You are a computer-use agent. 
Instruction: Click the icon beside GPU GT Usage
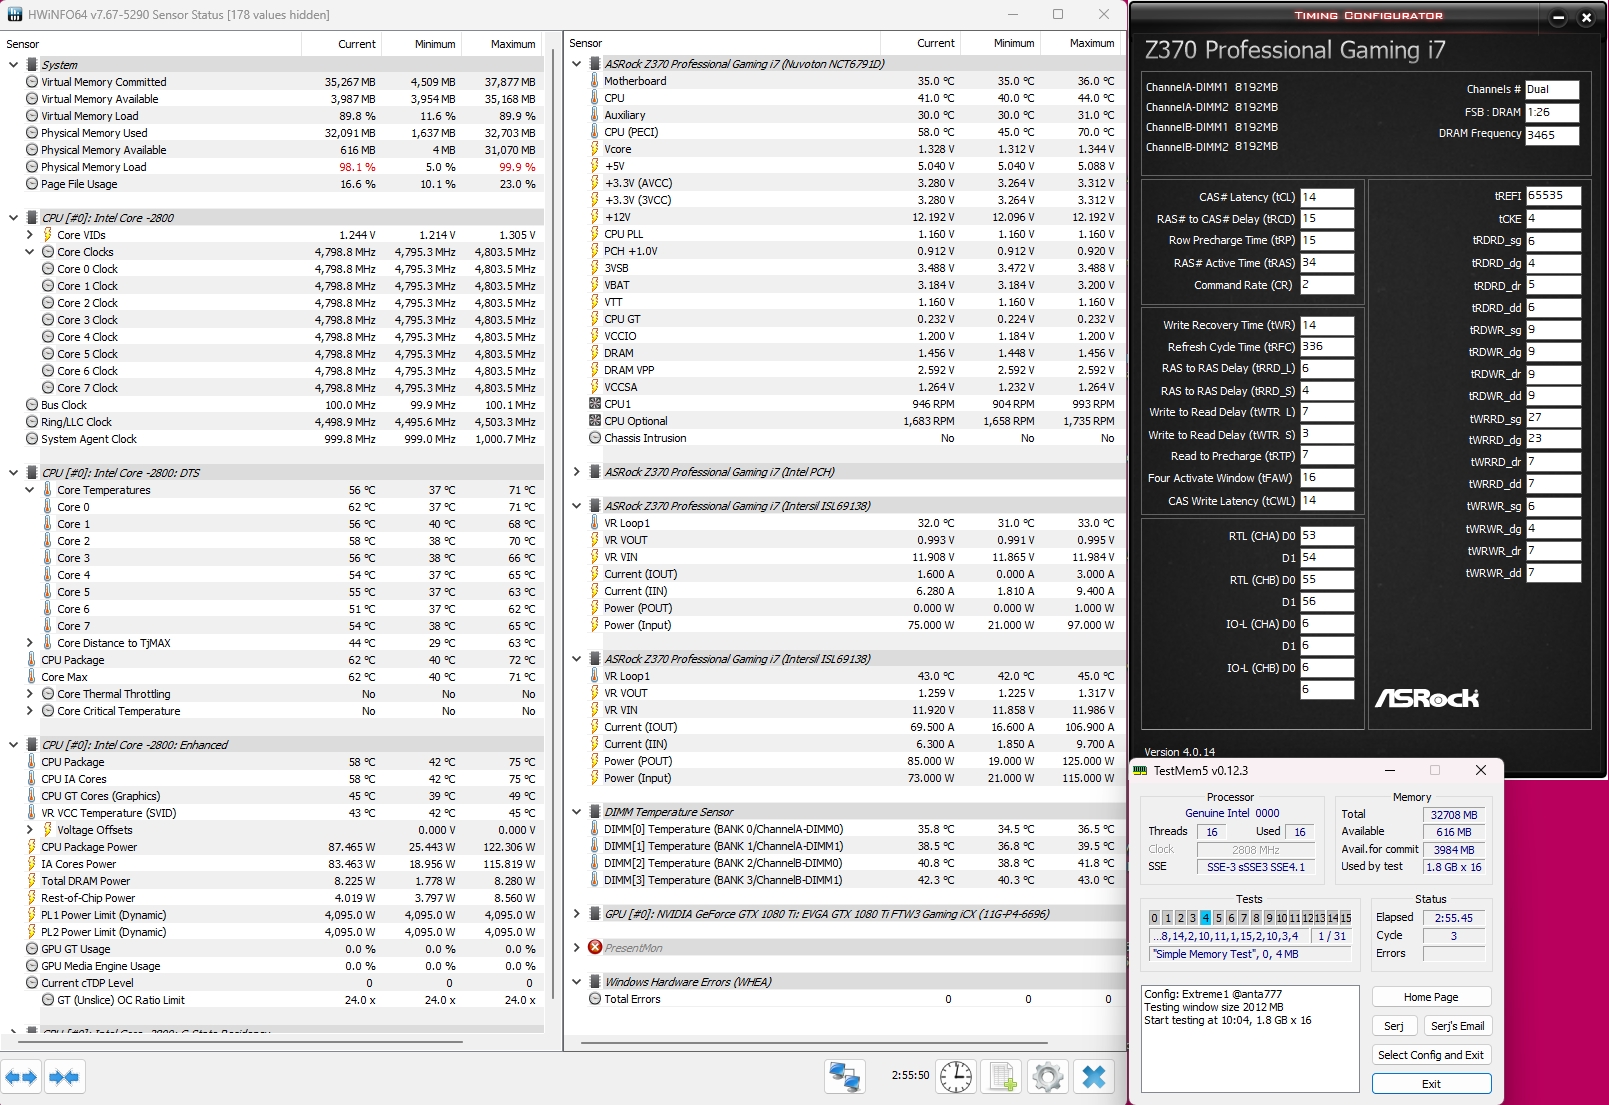[x=32, y=949]
